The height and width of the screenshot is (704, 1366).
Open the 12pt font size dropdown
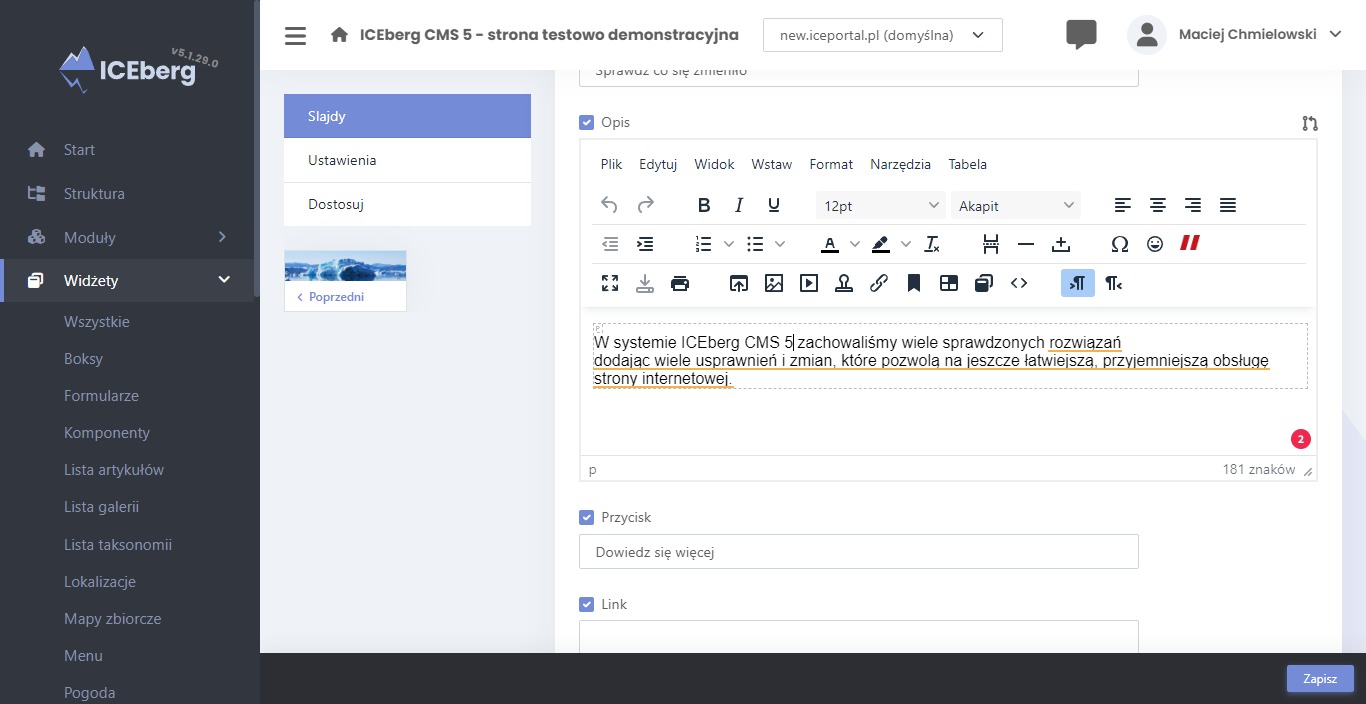click(x=880, y=205)
